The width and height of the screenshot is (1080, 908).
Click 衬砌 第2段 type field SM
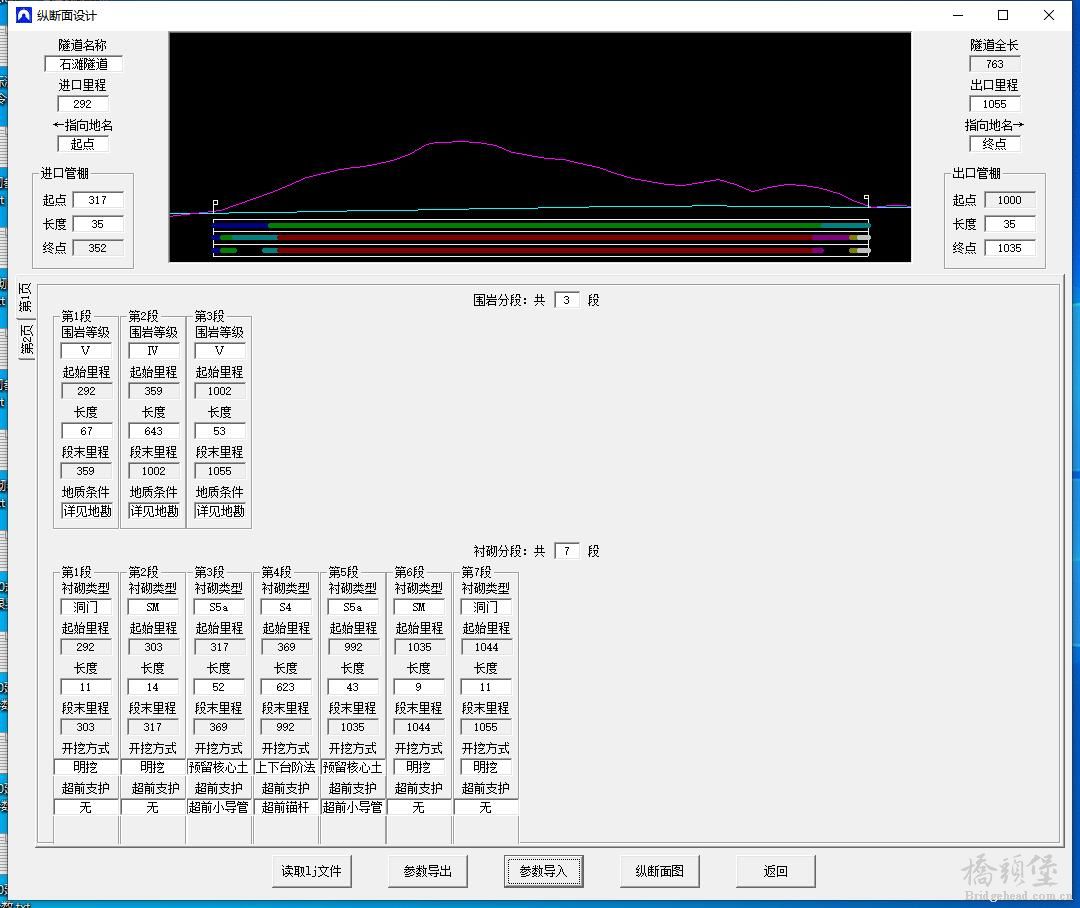tap(153, 608)
